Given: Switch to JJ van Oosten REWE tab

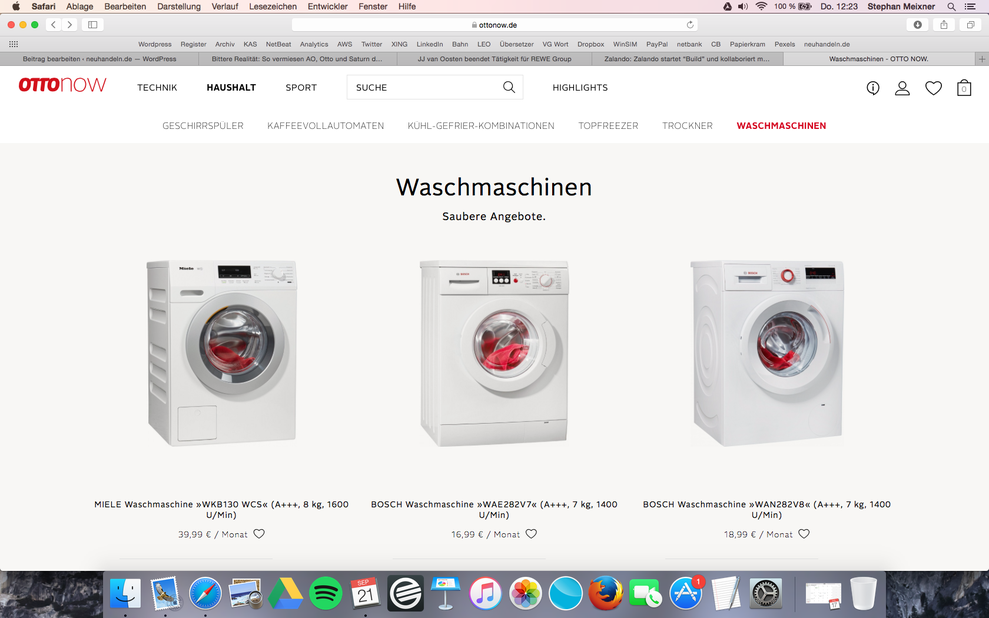Looking at the screenshot, I should (494, 59).
